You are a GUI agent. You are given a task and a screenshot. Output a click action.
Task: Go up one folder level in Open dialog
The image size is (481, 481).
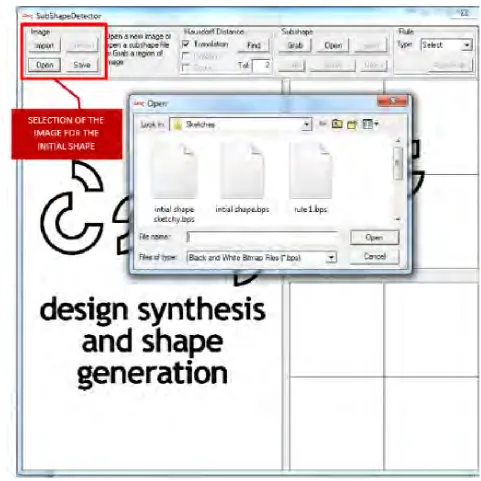click(337, 124)
